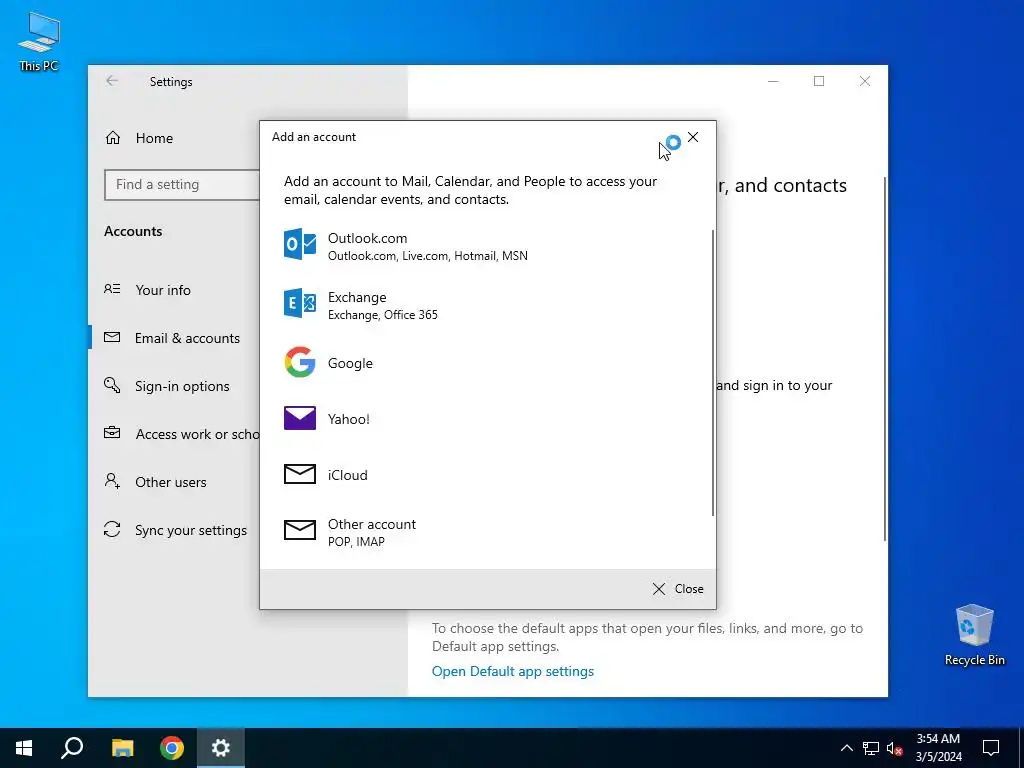Click the Other users person-plus icon

point(112,481)
